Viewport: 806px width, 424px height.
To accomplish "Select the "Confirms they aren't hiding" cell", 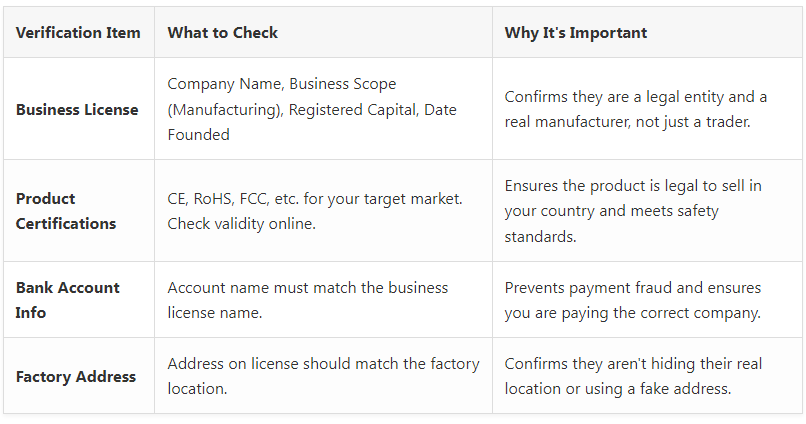I will point(630,376).
